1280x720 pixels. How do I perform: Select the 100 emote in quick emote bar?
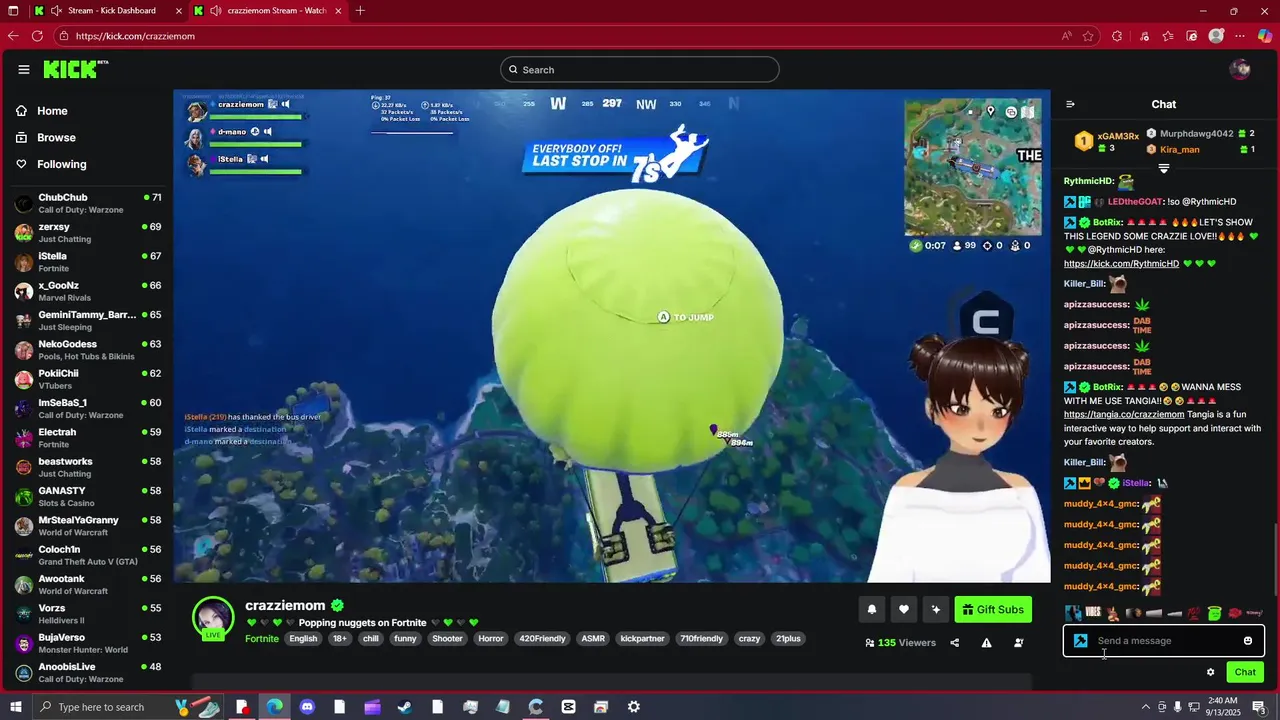click(x=1194, y=612)
